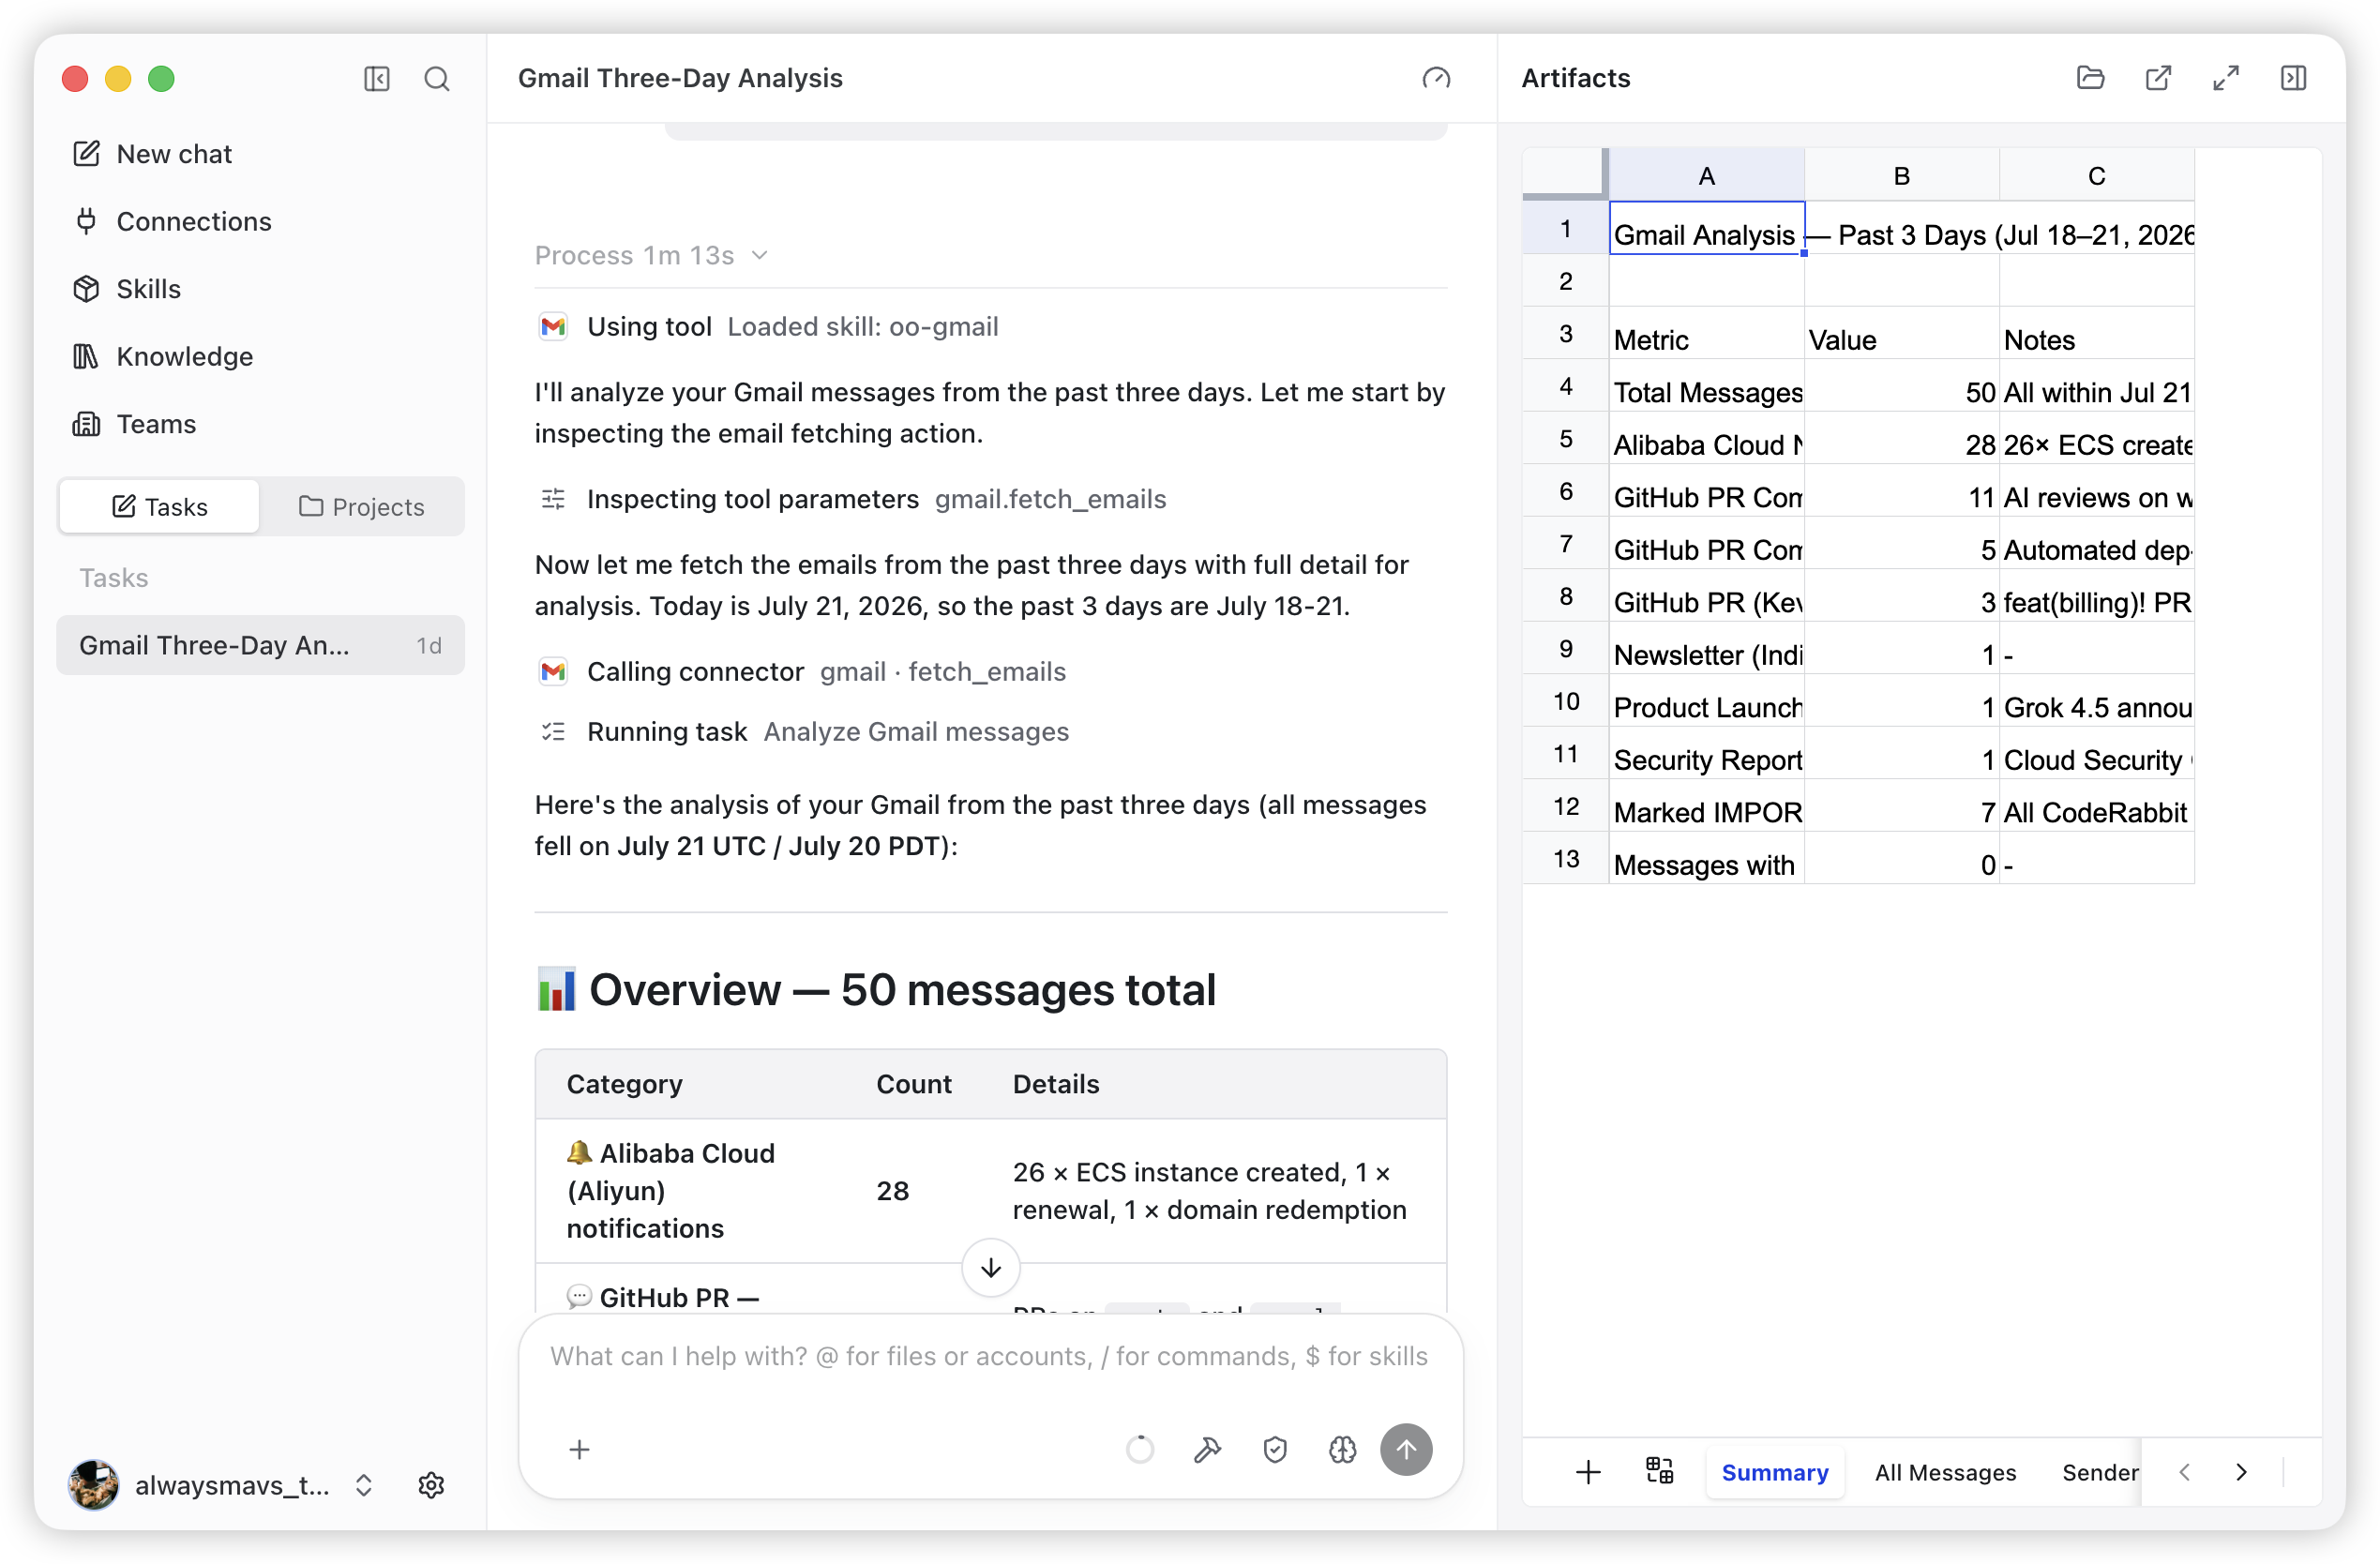Send message with the up-arrow button
The image size is (2380, 1564).
pos(1407,1450)
